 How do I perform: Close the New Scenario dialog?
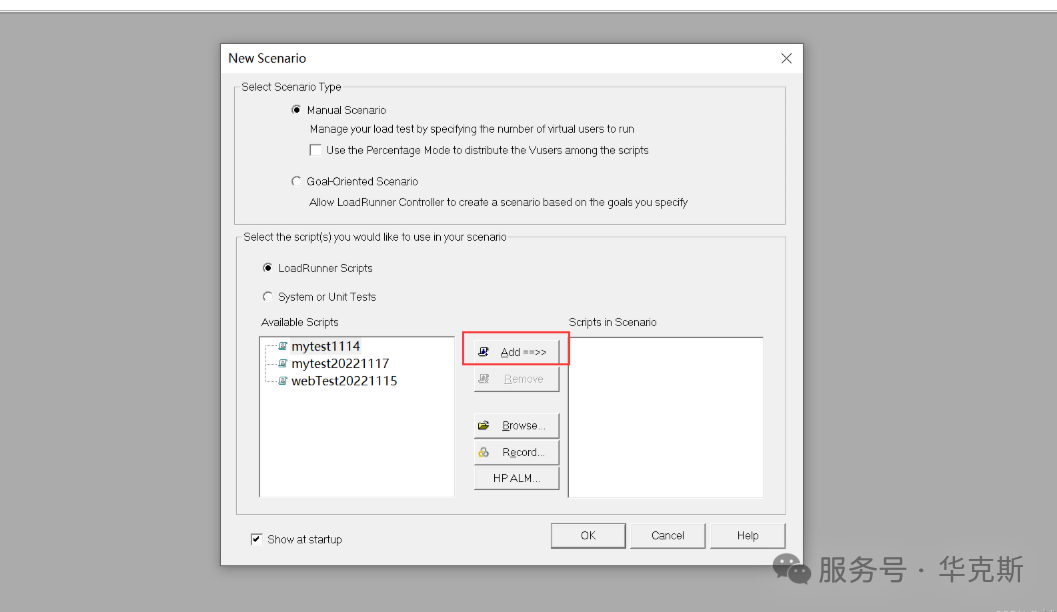tap(786, 59)
